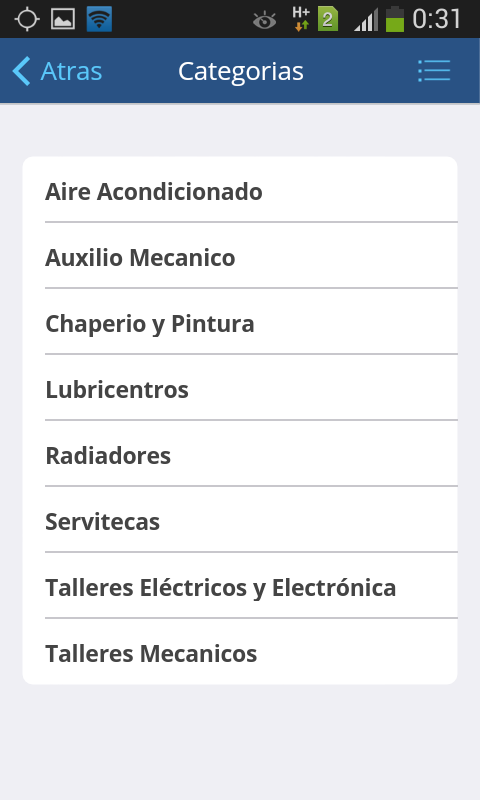480x800 pixels.
Task: Tap the clock showing 0:31
Action: [437, 19]
